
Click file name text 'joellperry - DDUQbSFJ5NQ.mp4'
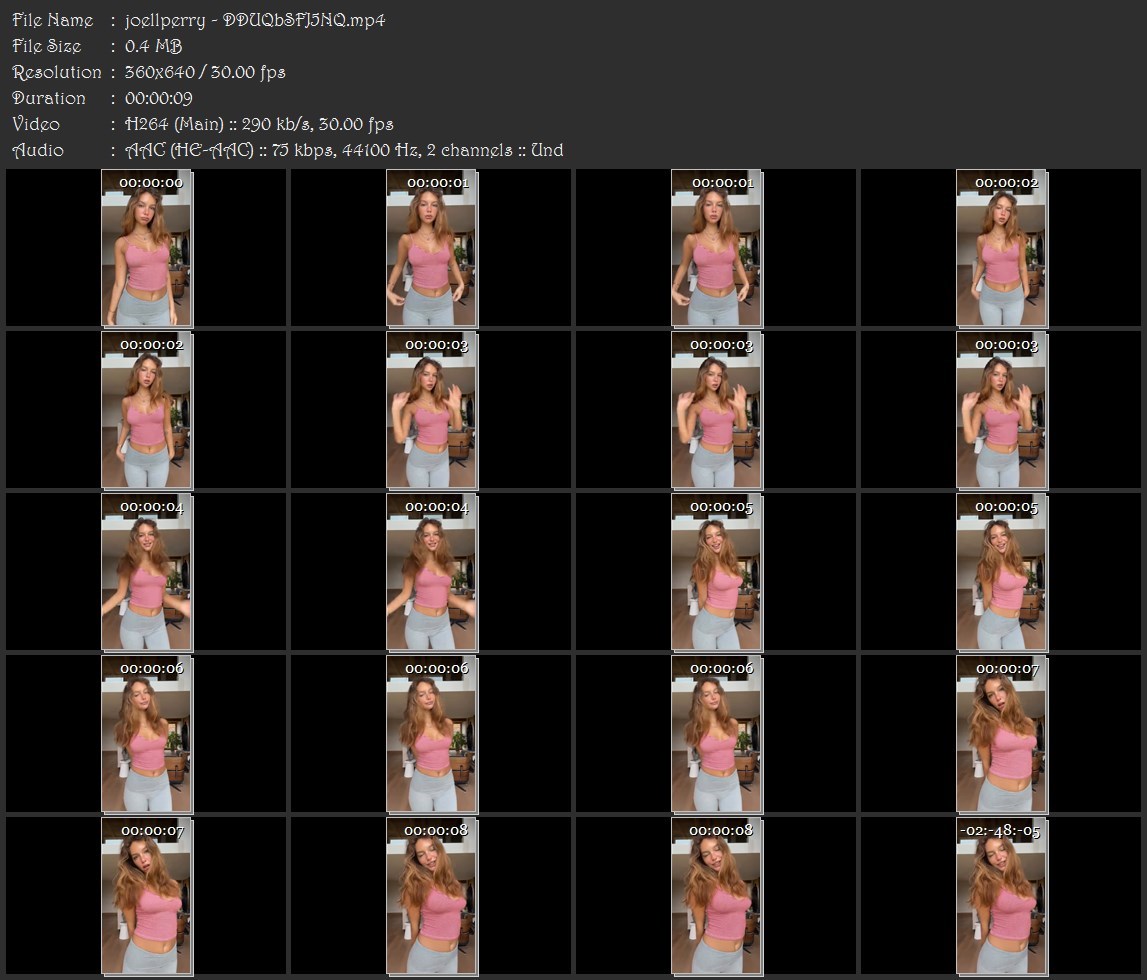255,20
